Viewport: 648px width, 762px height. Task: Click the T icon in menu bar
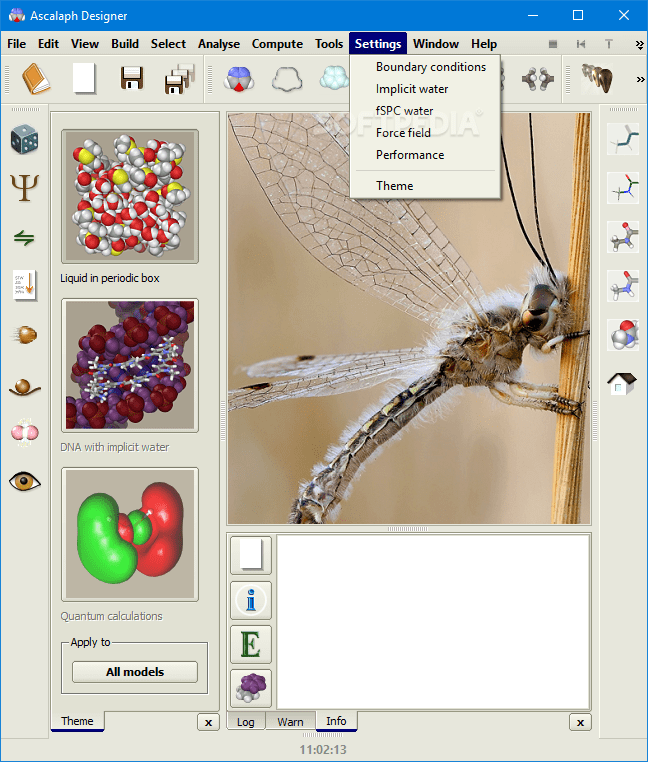pyautogui.click(x=609, y=44)
